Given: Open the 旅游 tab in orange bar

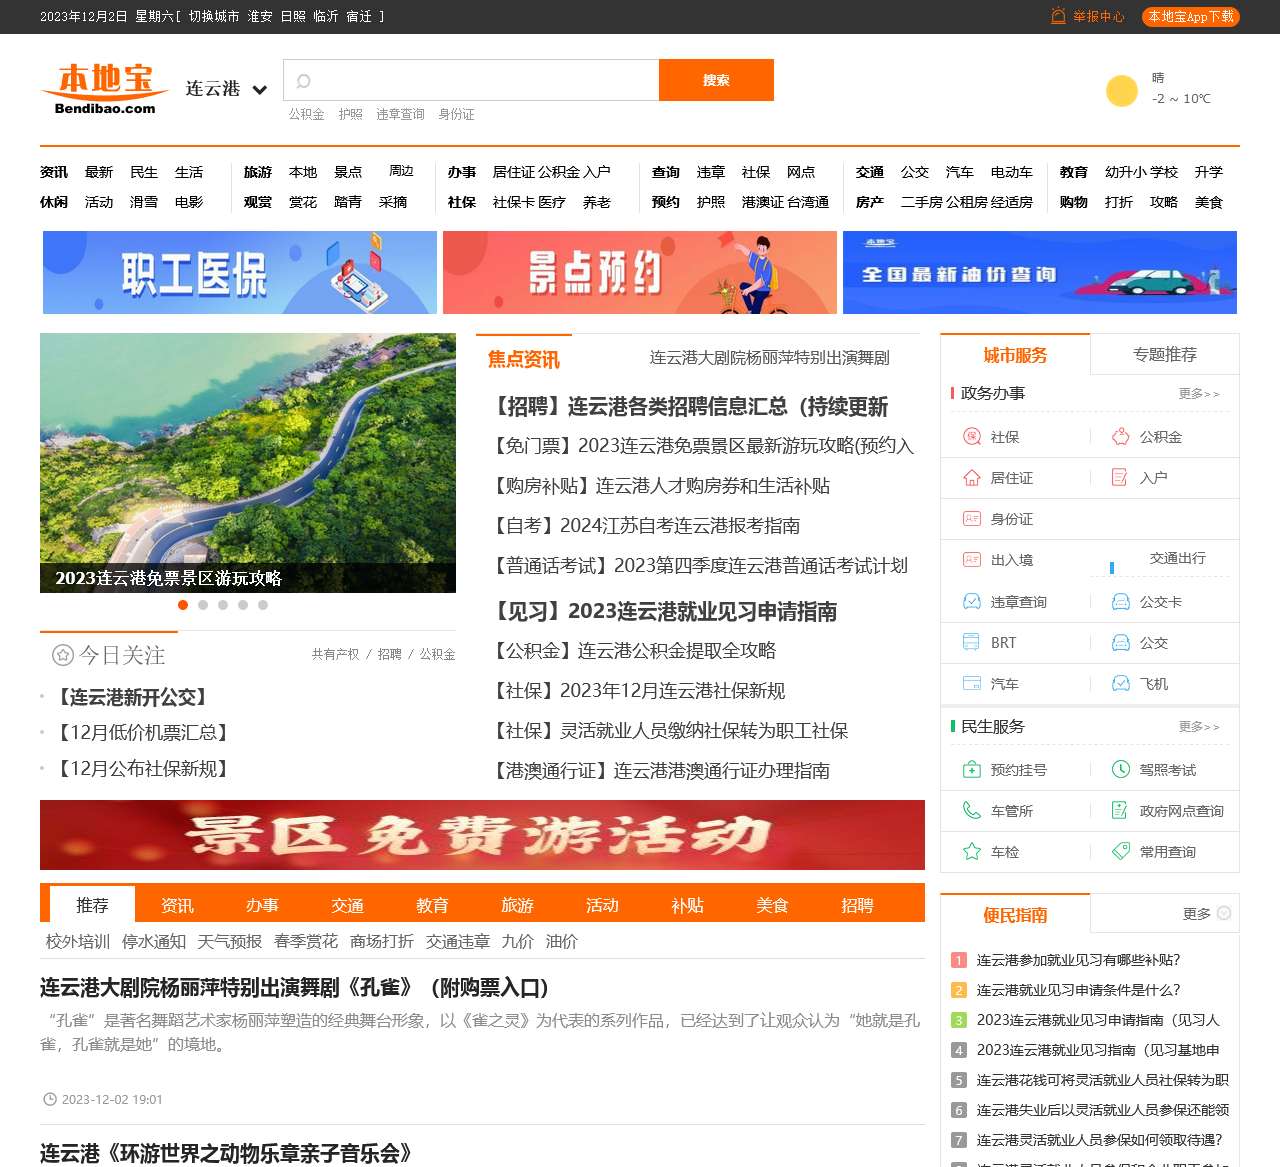Looking at the screenshot, I should coord(517,905).
